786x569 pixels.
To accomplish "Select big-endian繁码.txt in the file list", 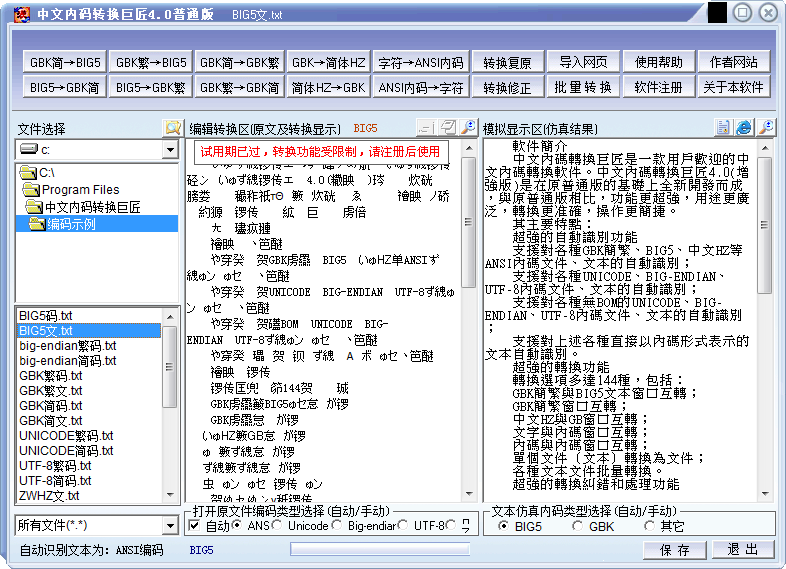I will 90,345.
